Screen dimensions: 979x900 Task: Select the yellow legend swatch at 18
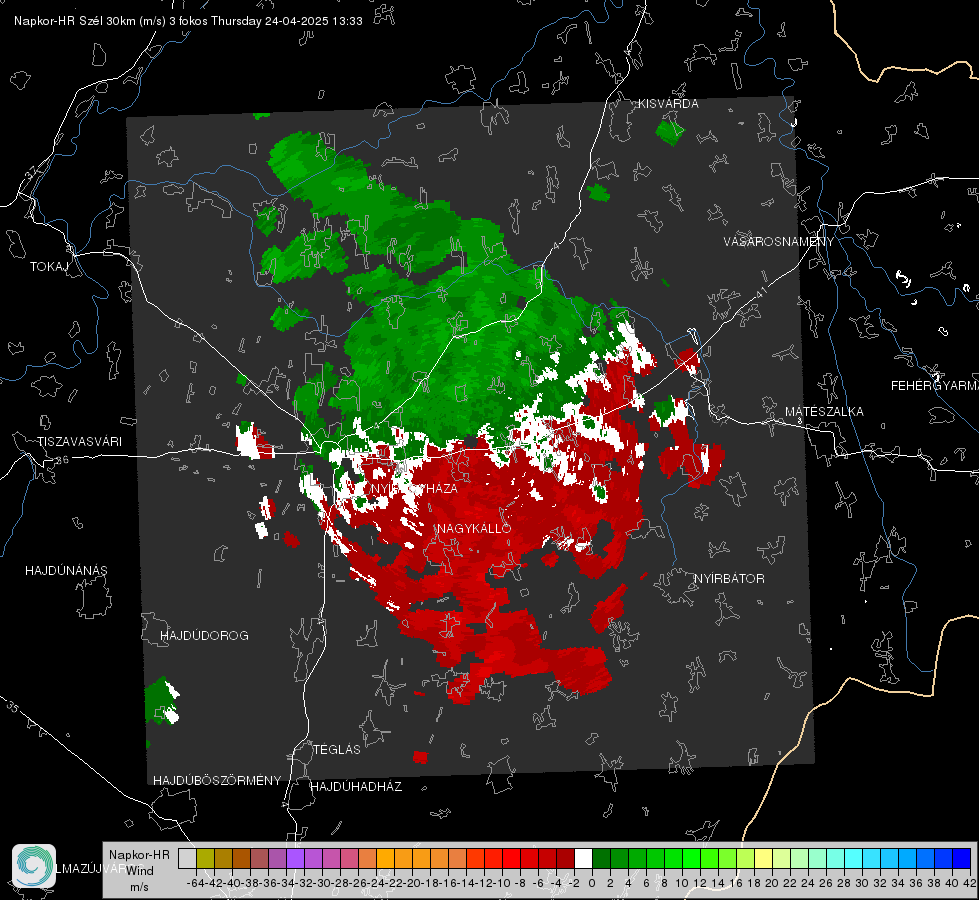764,858
